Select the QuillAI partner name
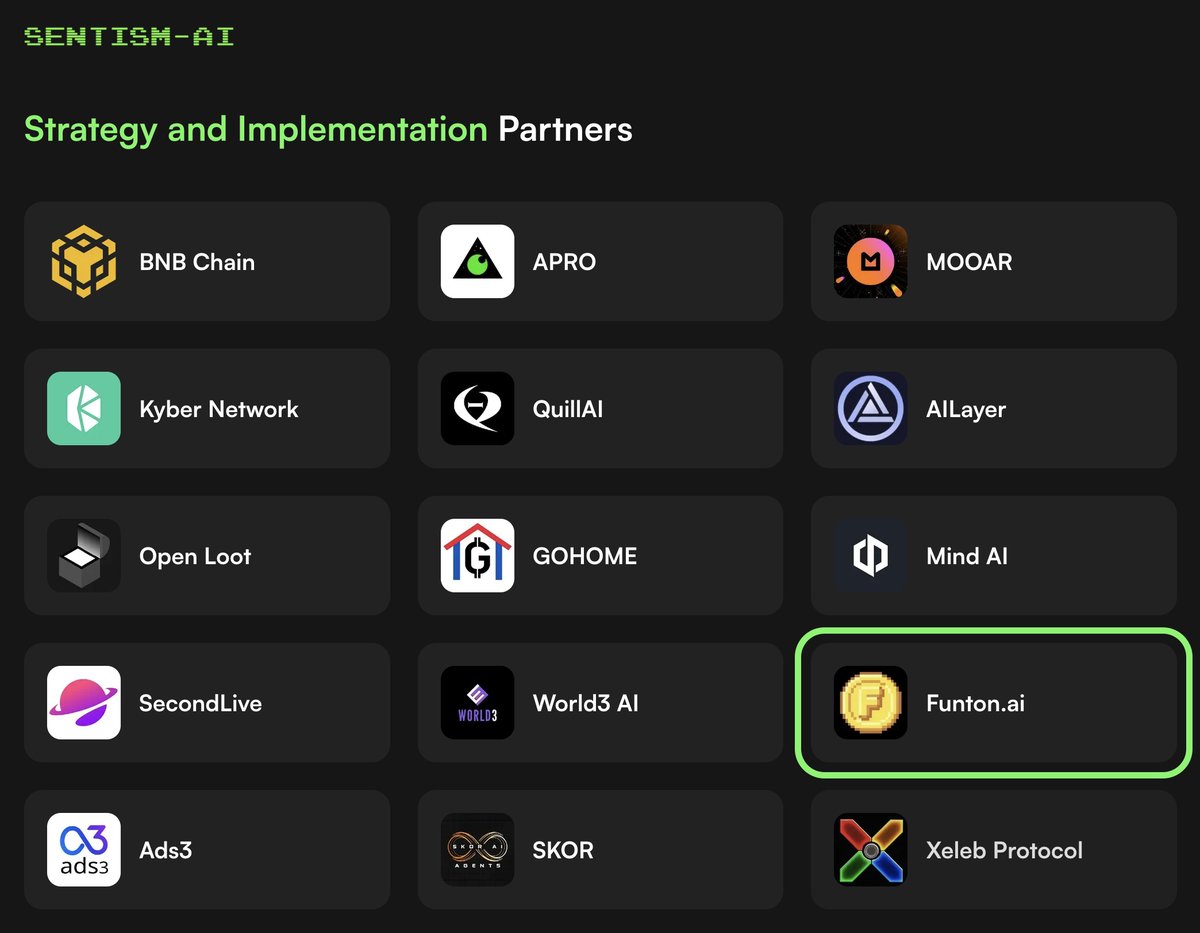The height and width of the screenshot is (933, 1200). (568, 409)
